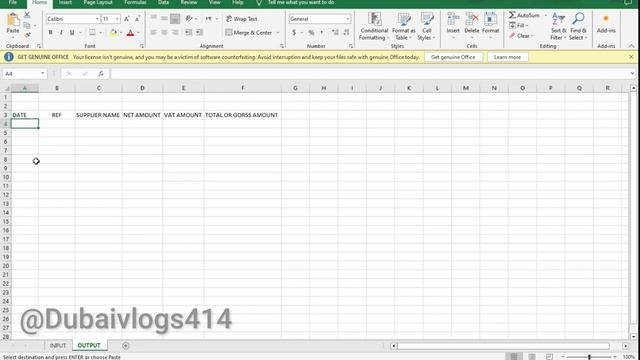Viewport: 640px width, 360px height.
Task: Open the Fill dropdown in Editing
Action: click(518, 25)
